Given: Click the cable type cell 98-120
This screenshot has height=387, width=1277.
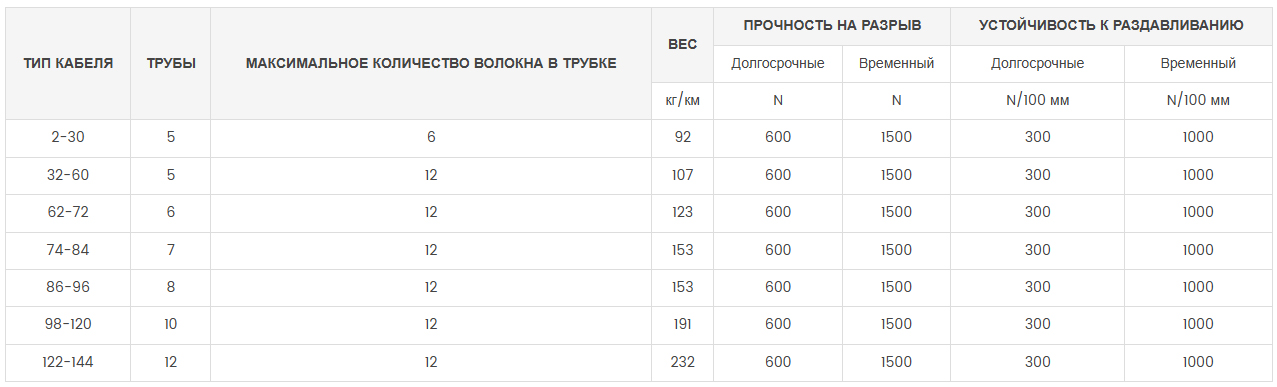Looking at the screenshot, I should coord(68,324).
